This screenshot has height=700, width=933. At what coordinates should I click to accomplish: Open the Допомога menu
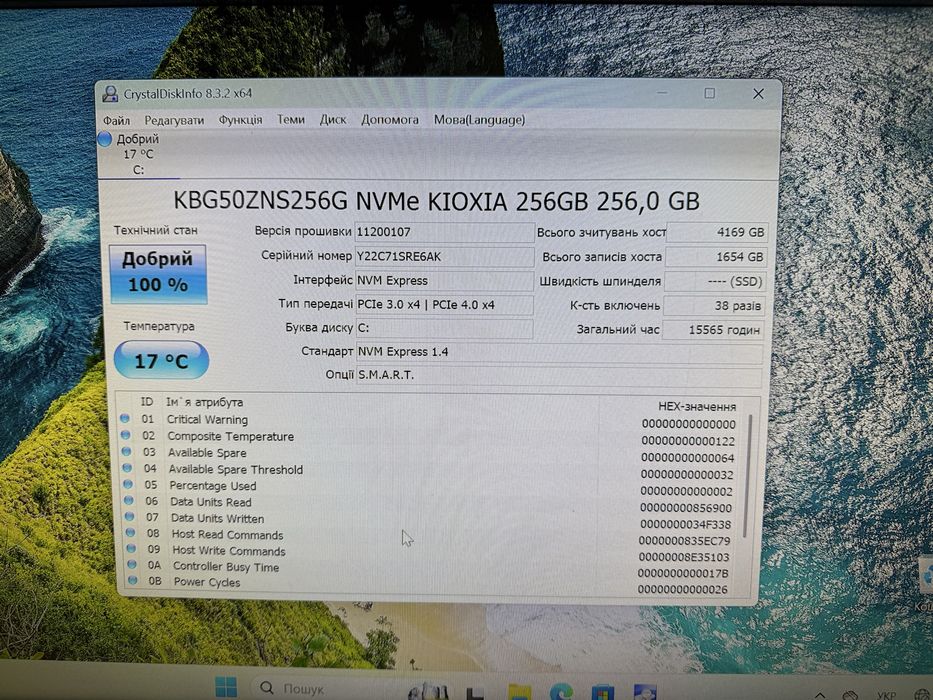pyautogui.click(x=390, y=120)
